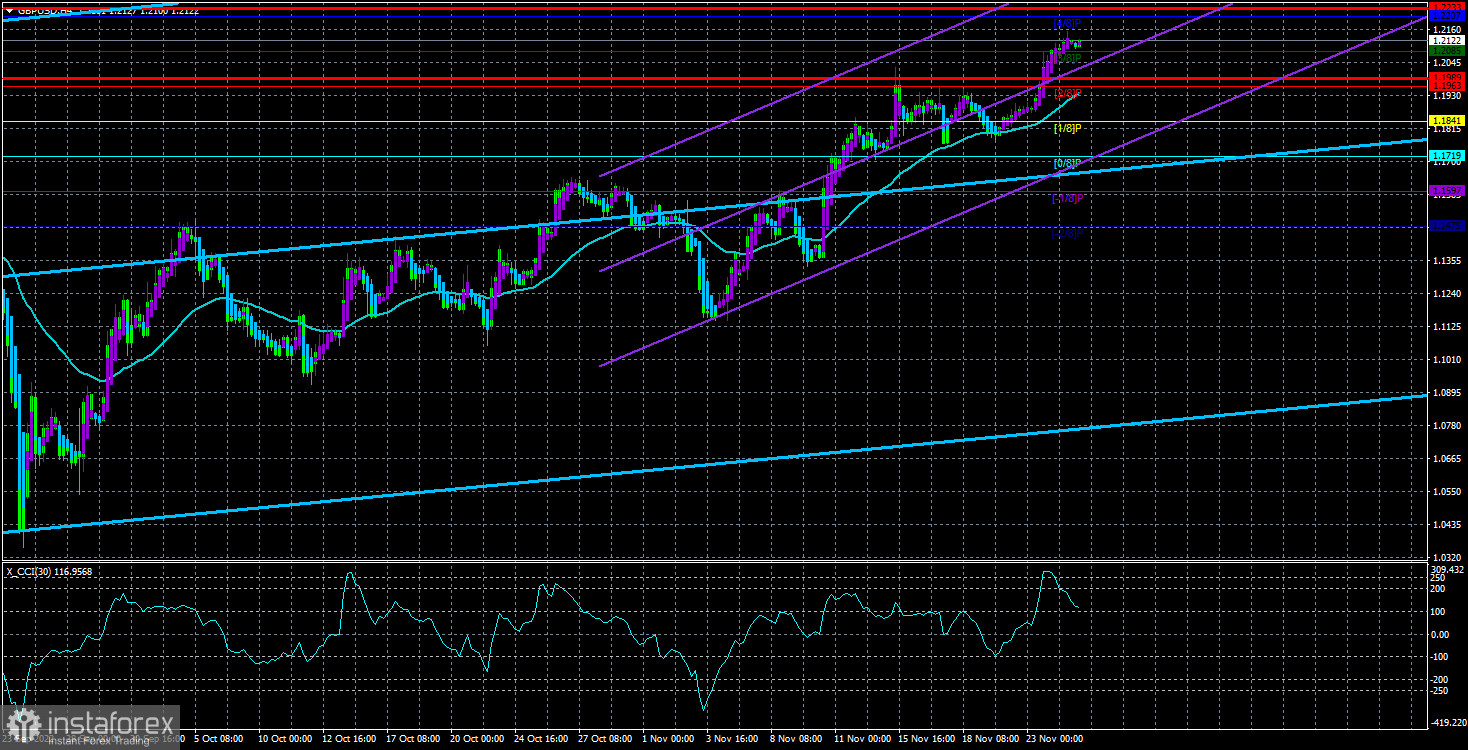Click the -419.220 value on the CCI scale

coord(1448,722)
